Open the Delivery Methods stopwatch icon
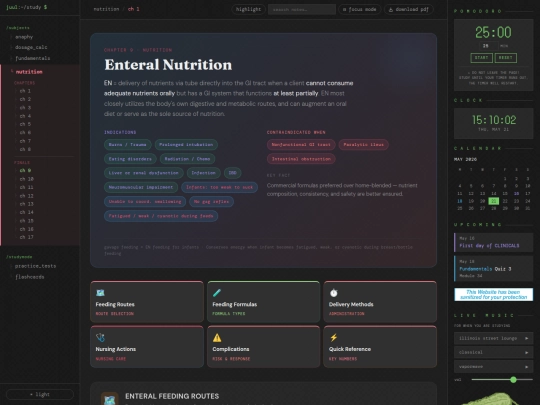The height and width of the screenshot is (405, 540). point(333,293)
